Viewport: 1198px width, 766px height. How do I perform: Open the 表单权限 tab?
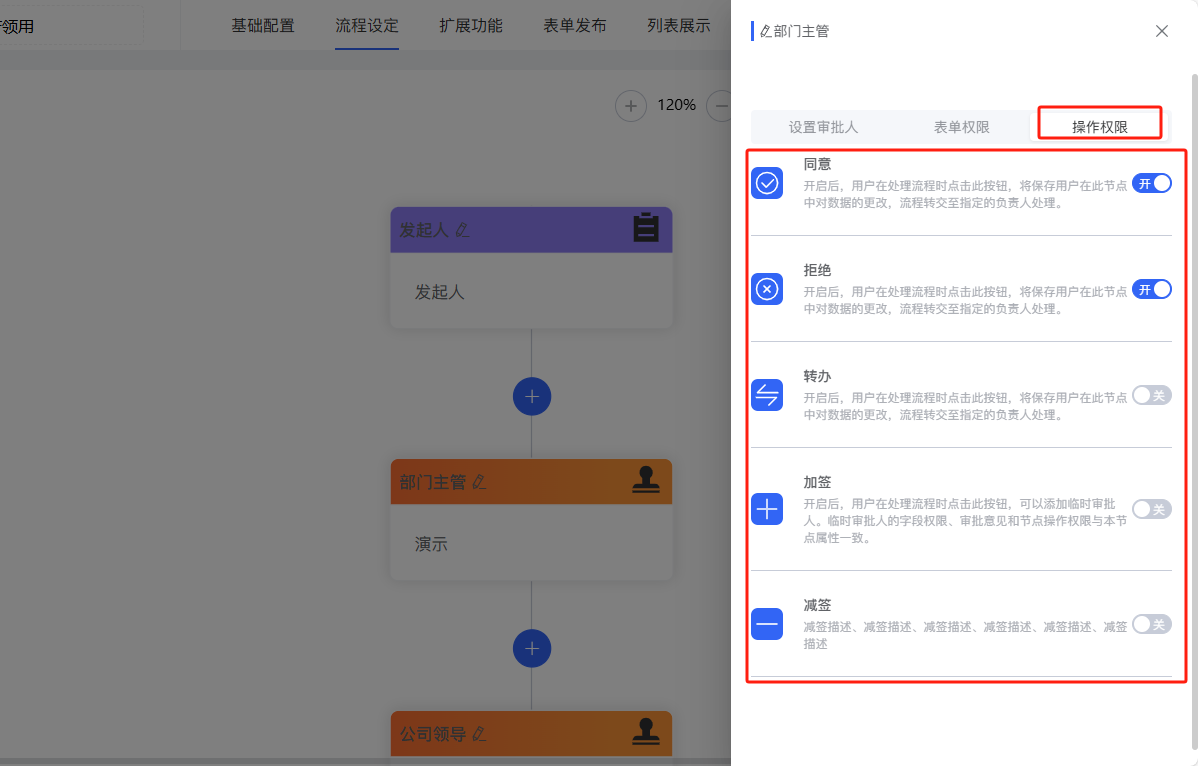tap(961, 127)
